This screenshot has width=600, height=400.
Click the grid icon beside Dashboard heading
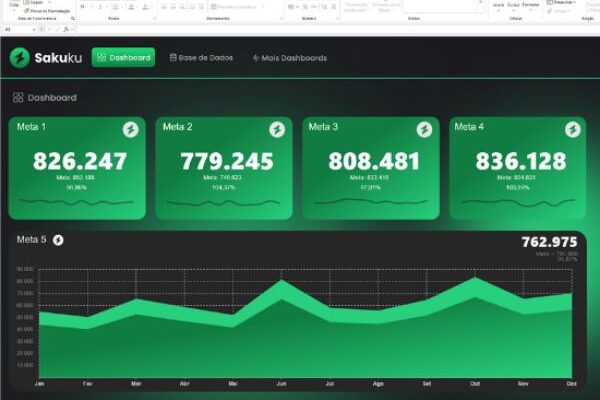18,98
